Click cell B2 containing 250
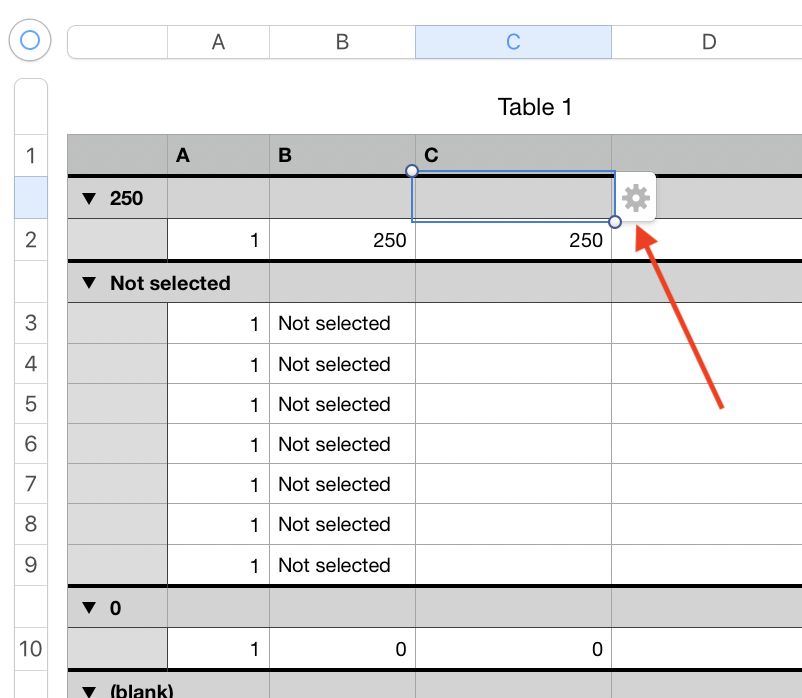The width and height of the screenshot is (802, 698). tap(342, 240)
